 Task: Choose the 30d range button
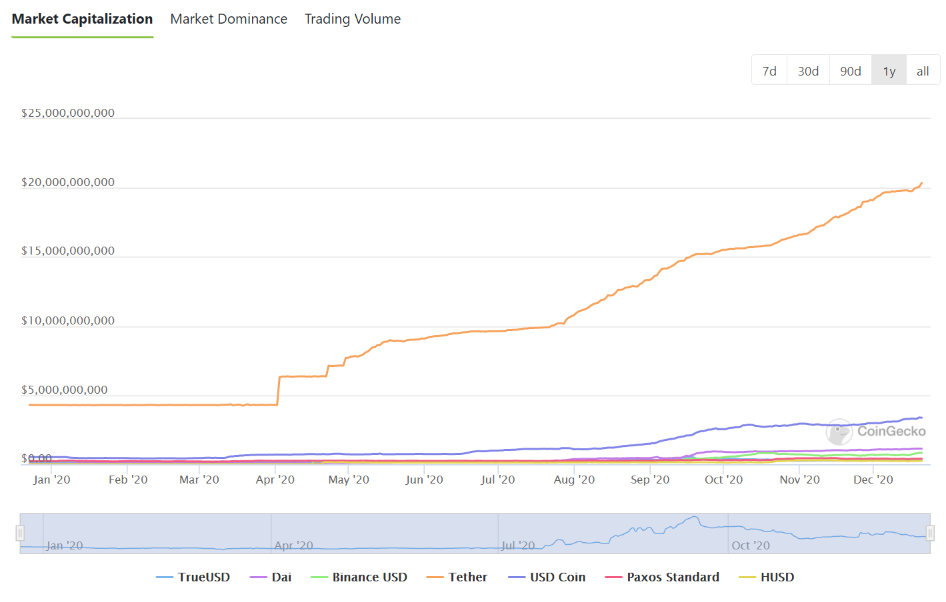pos(808,71)
